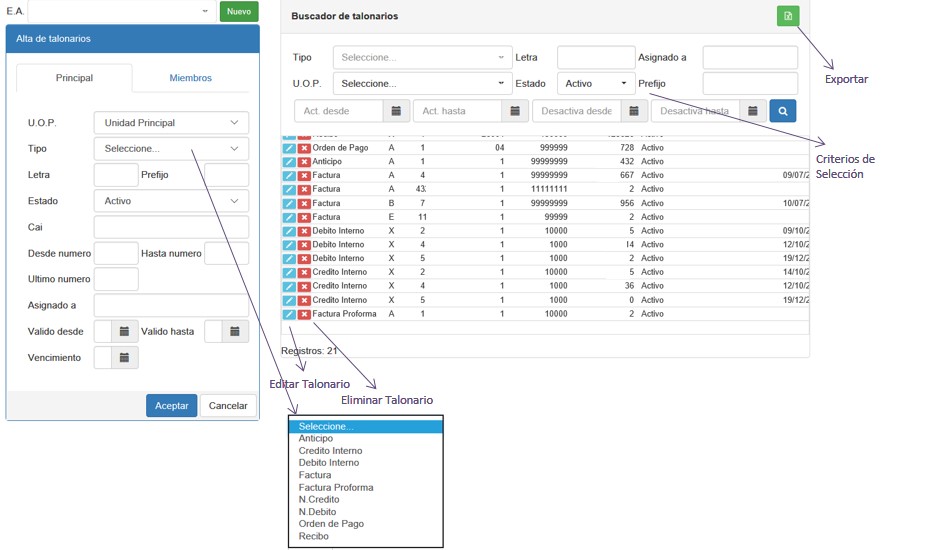Choose Orden de Pago in the list
Viewport: 952px width, 550px height.
tap(331, 524)
